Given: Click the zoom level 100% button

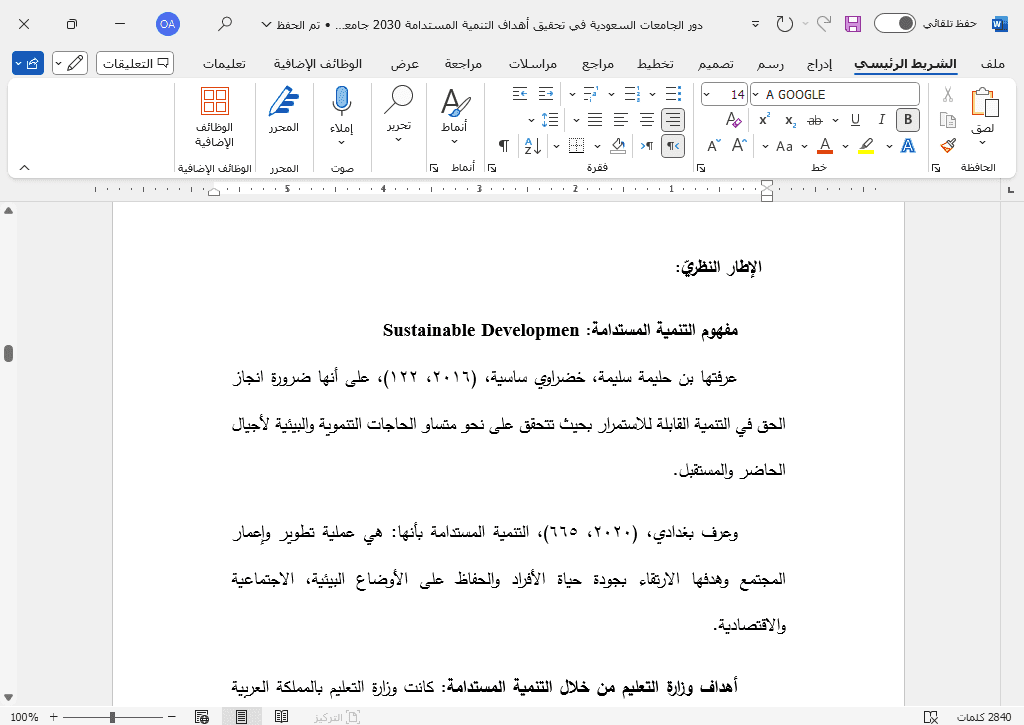Looking at the screenshot, I should [x=24, y=717].
